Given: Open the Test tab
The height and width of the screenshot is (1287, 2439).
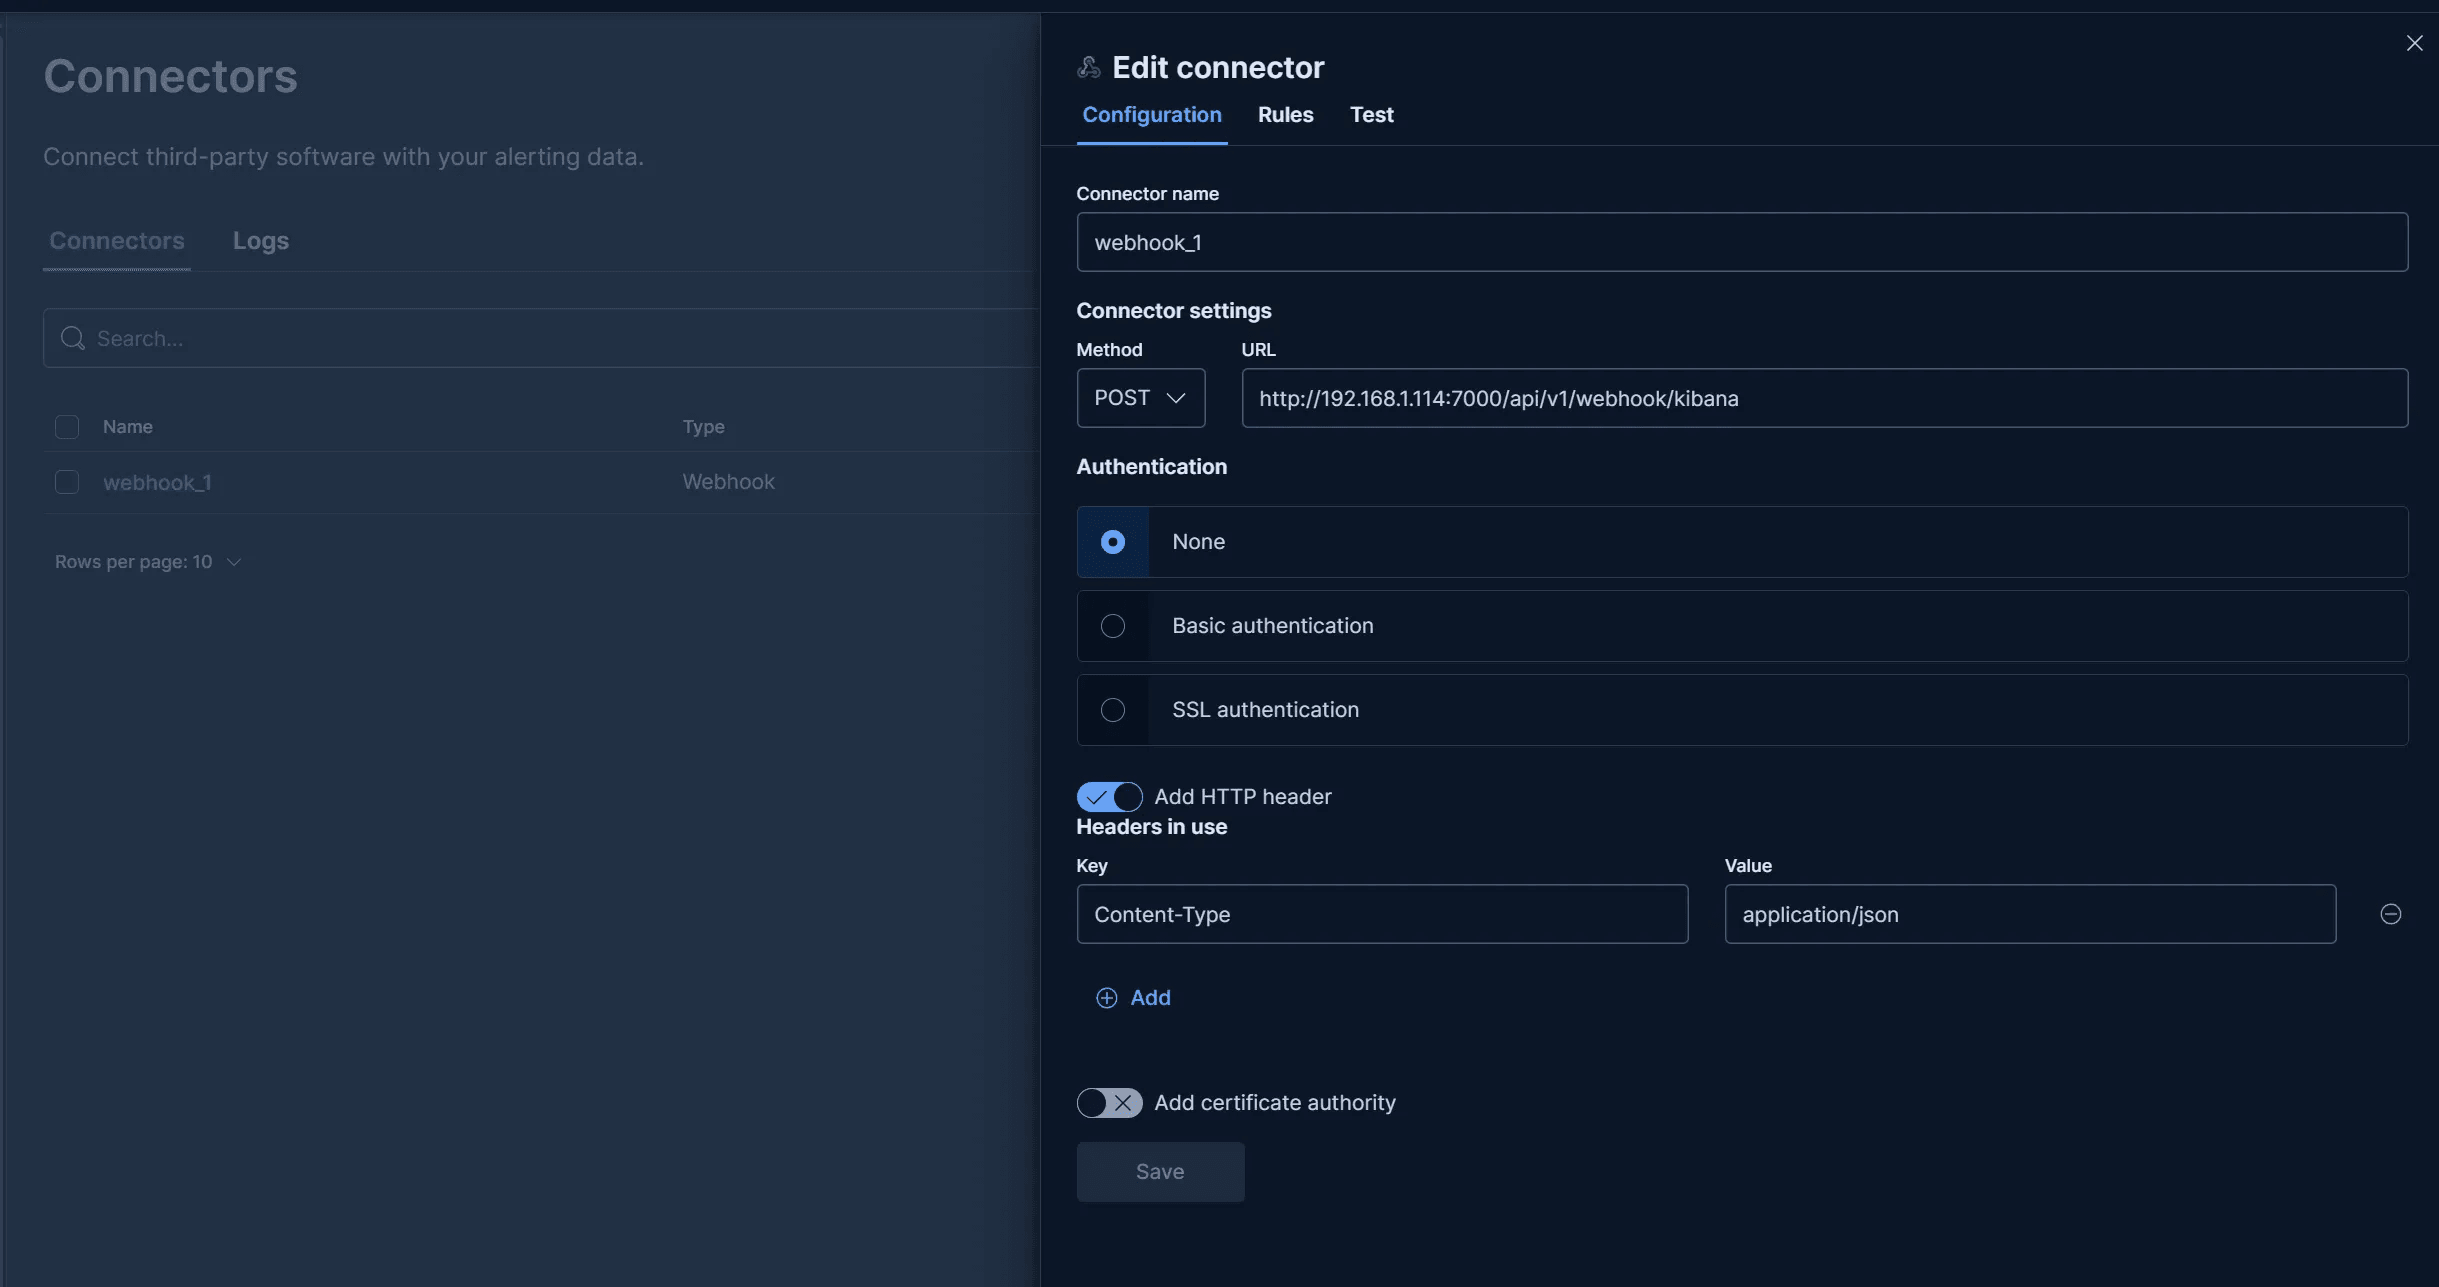Looking at the screenshot, I should click(1371, 115).
